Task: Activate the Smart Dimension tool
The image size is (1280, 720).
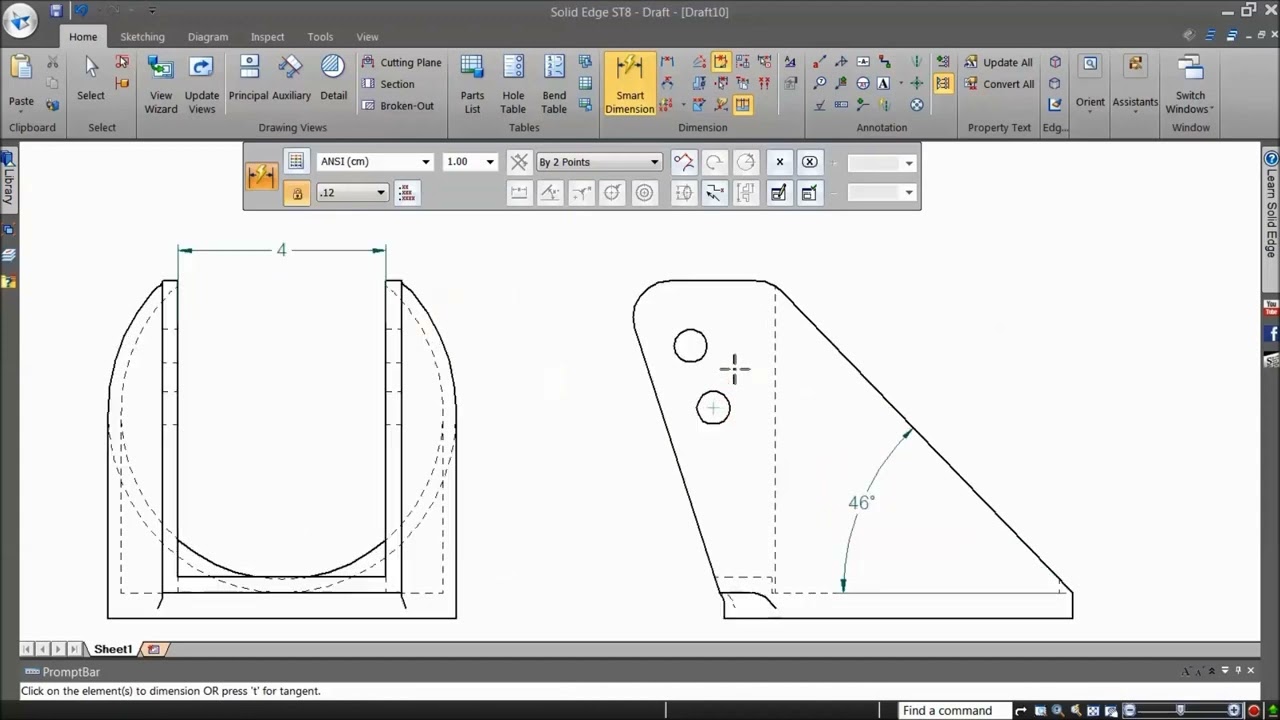Action: 630,84
